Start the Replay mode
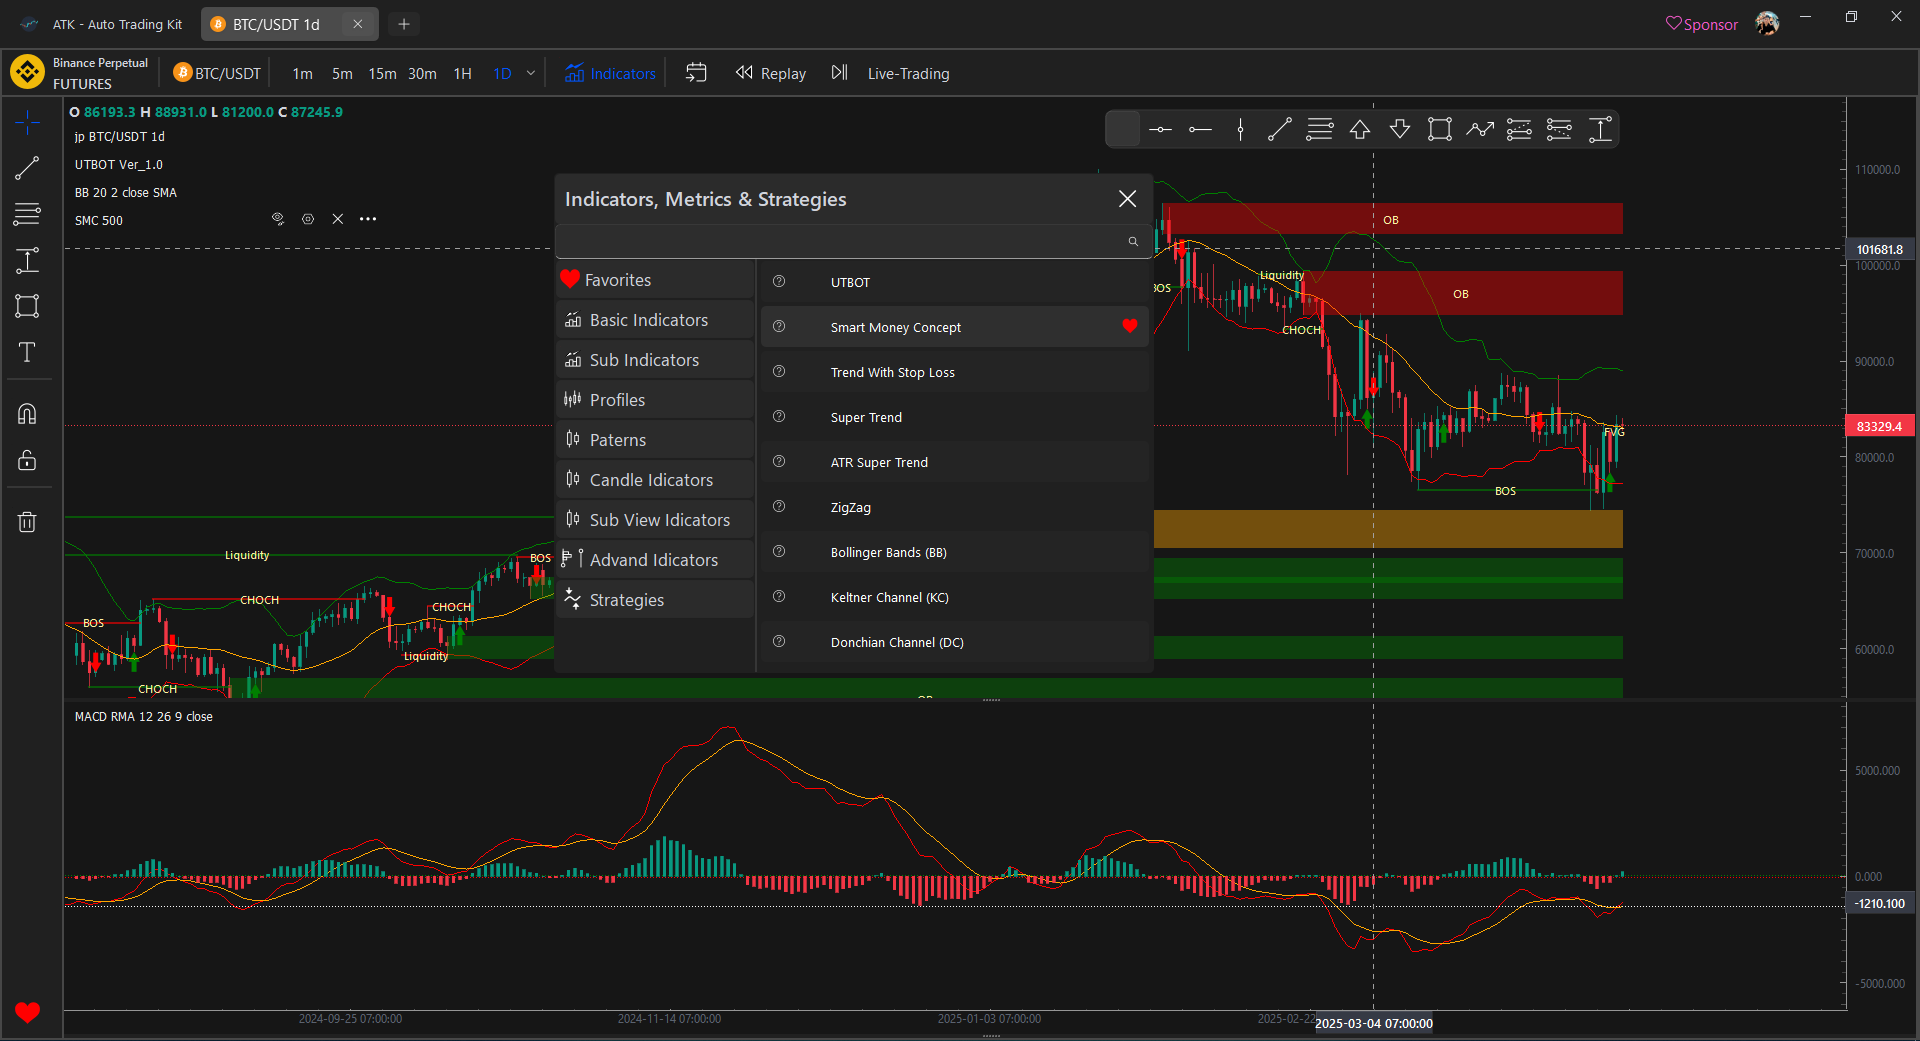The image size is (1920, 1041). tap(771, 73)
